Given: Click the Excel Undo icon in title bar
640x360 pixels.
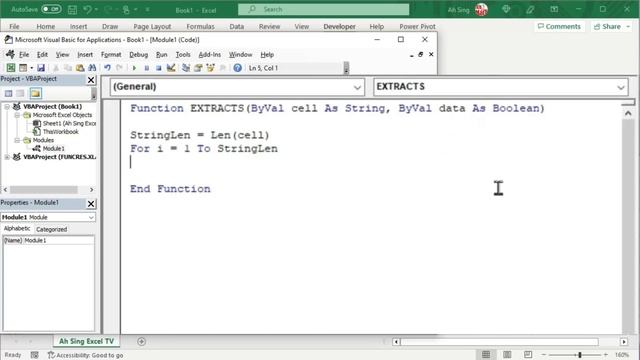Looking at the screenshot, I should (87, 9).
